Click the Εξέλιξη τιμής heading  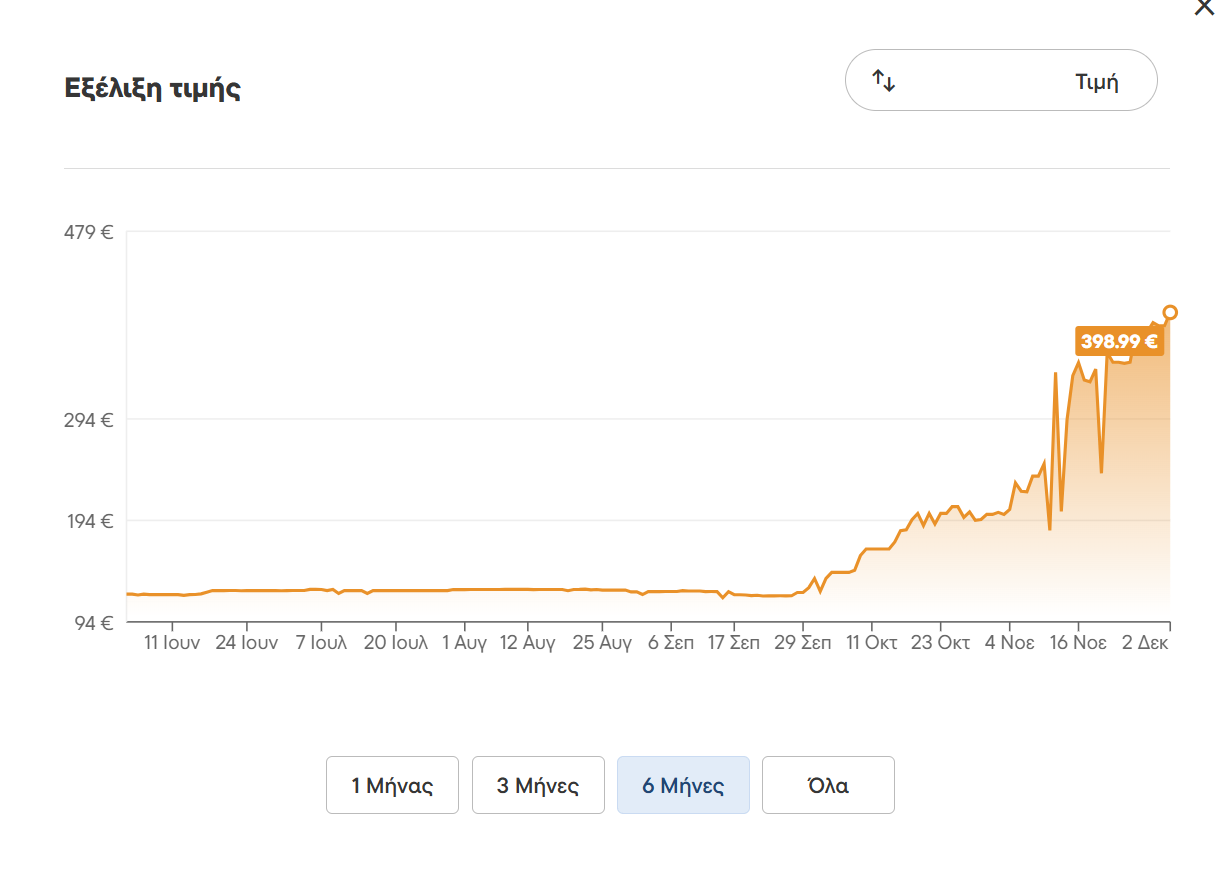tap(152, 88)
